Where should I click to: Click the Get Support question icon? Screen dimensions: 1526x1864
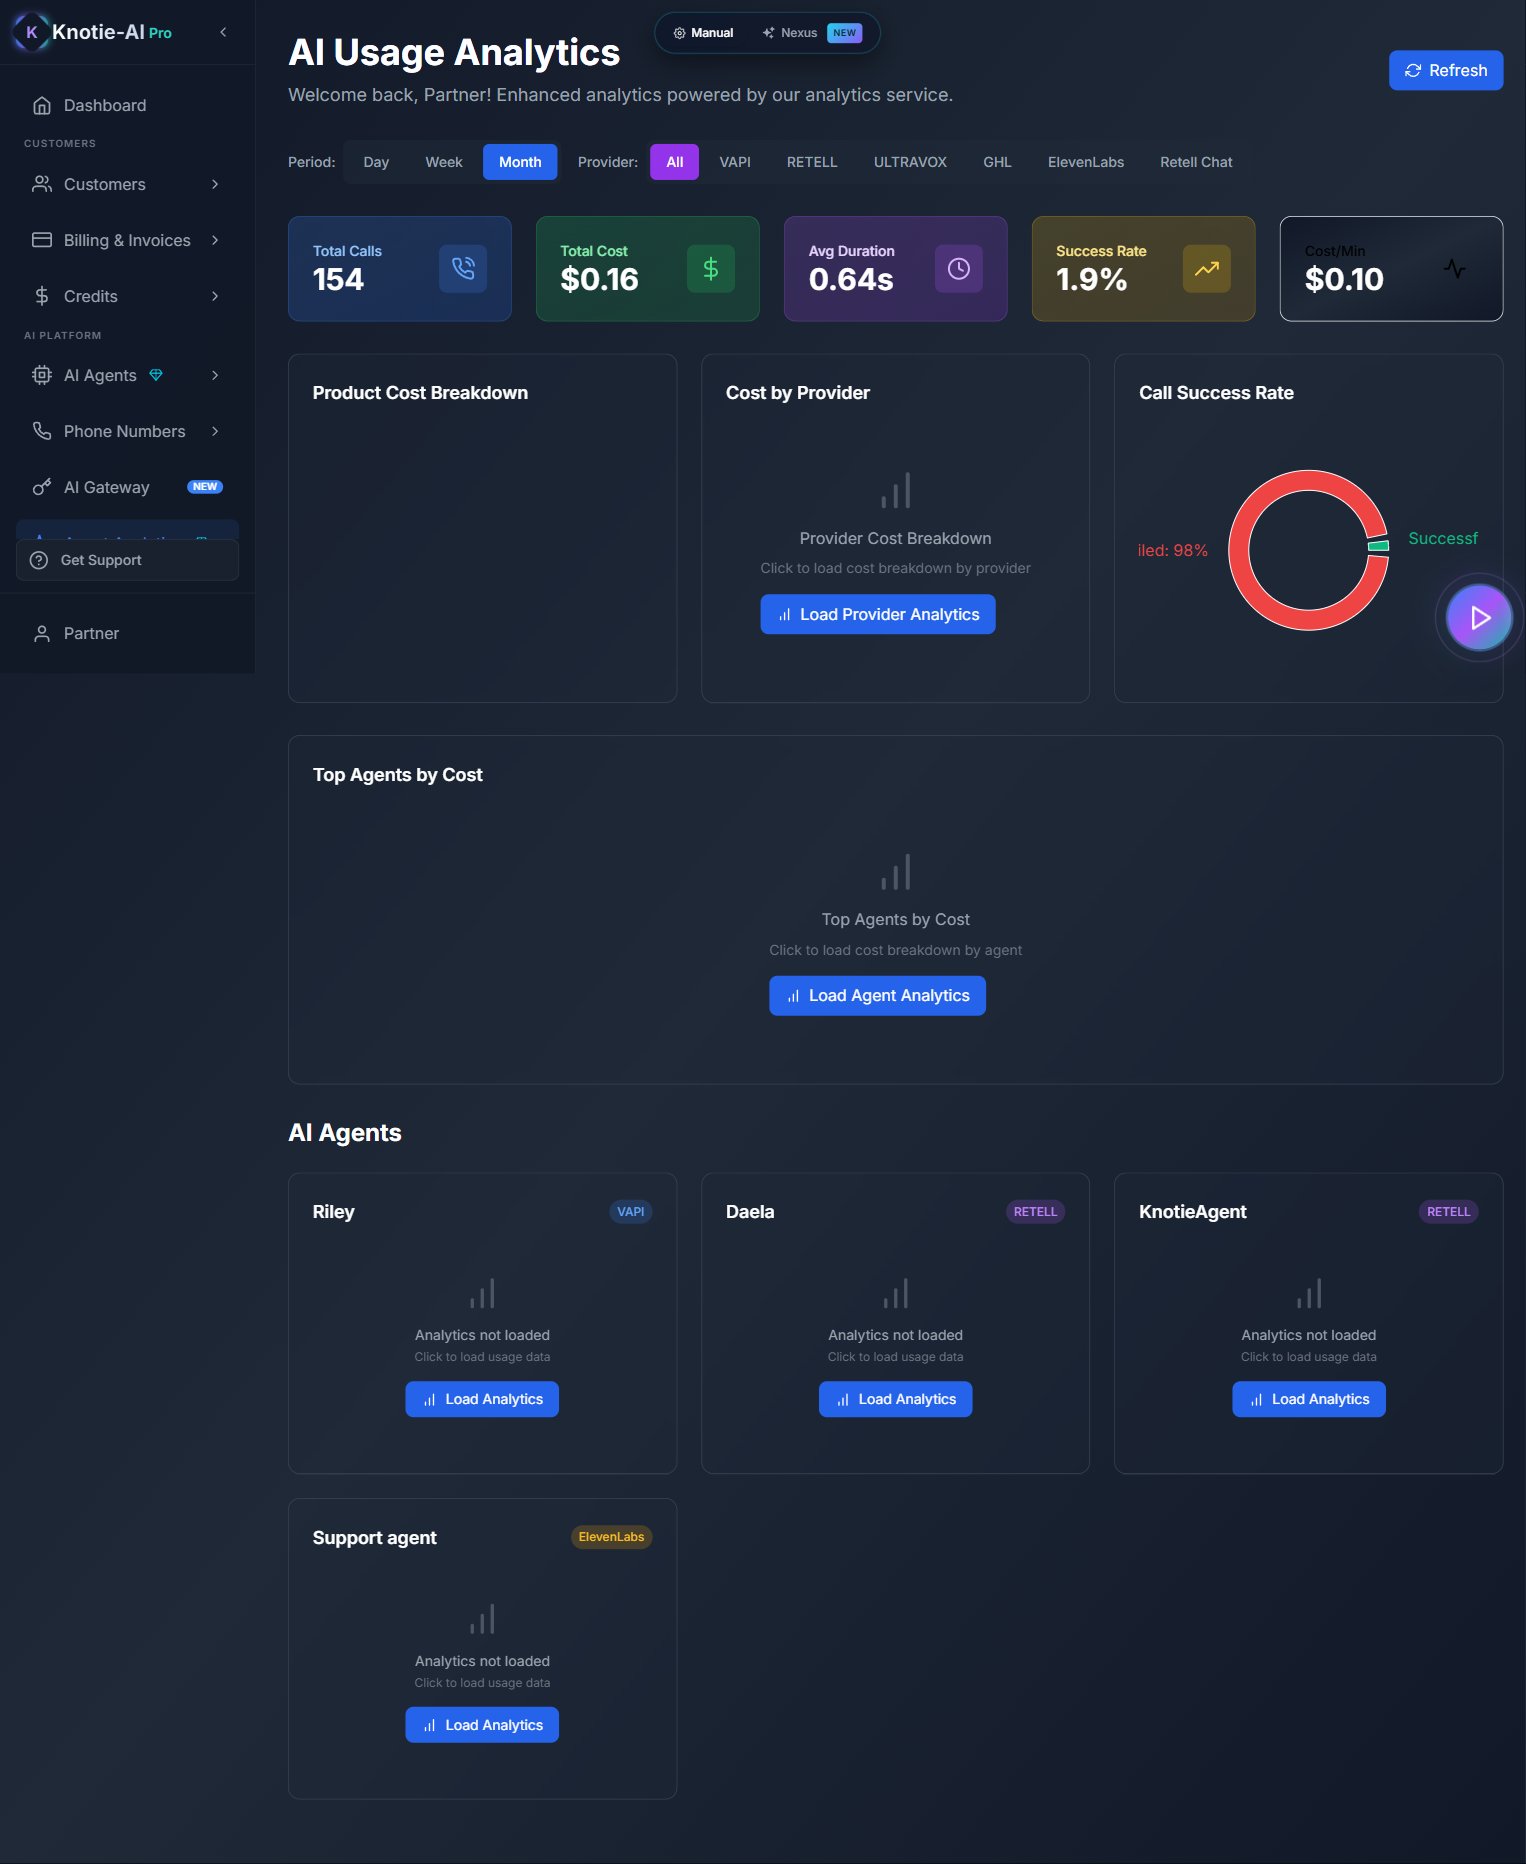[x=39, y=560]
